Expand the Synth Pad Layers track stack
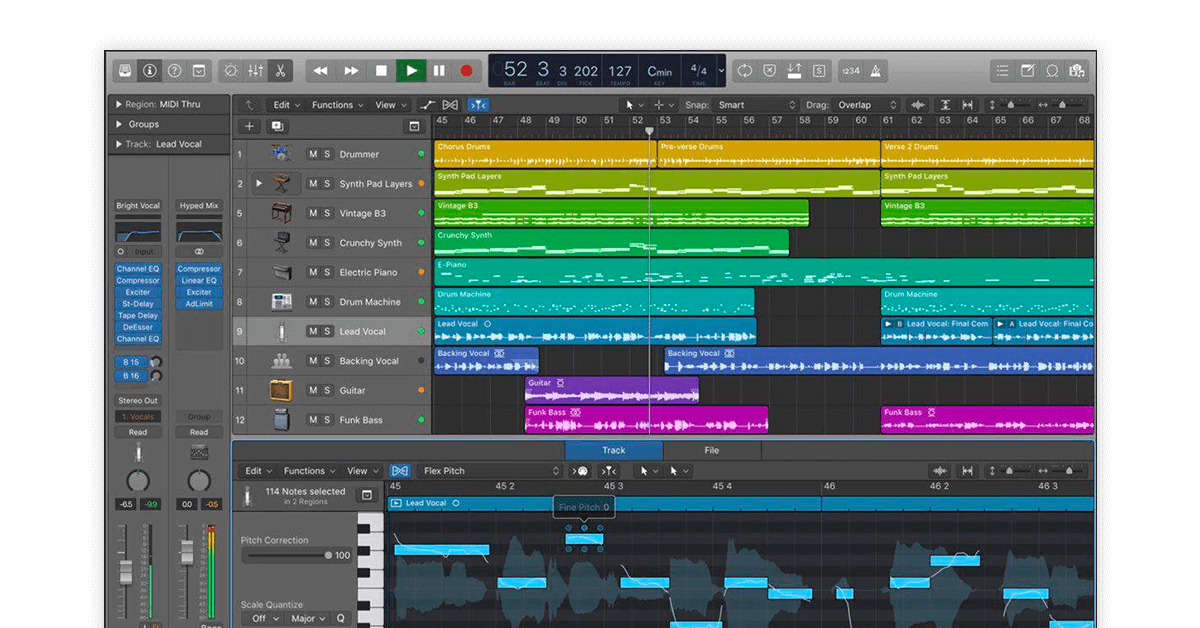The image size is (1200, 628). pyautogui.click(x=260, y=184)
